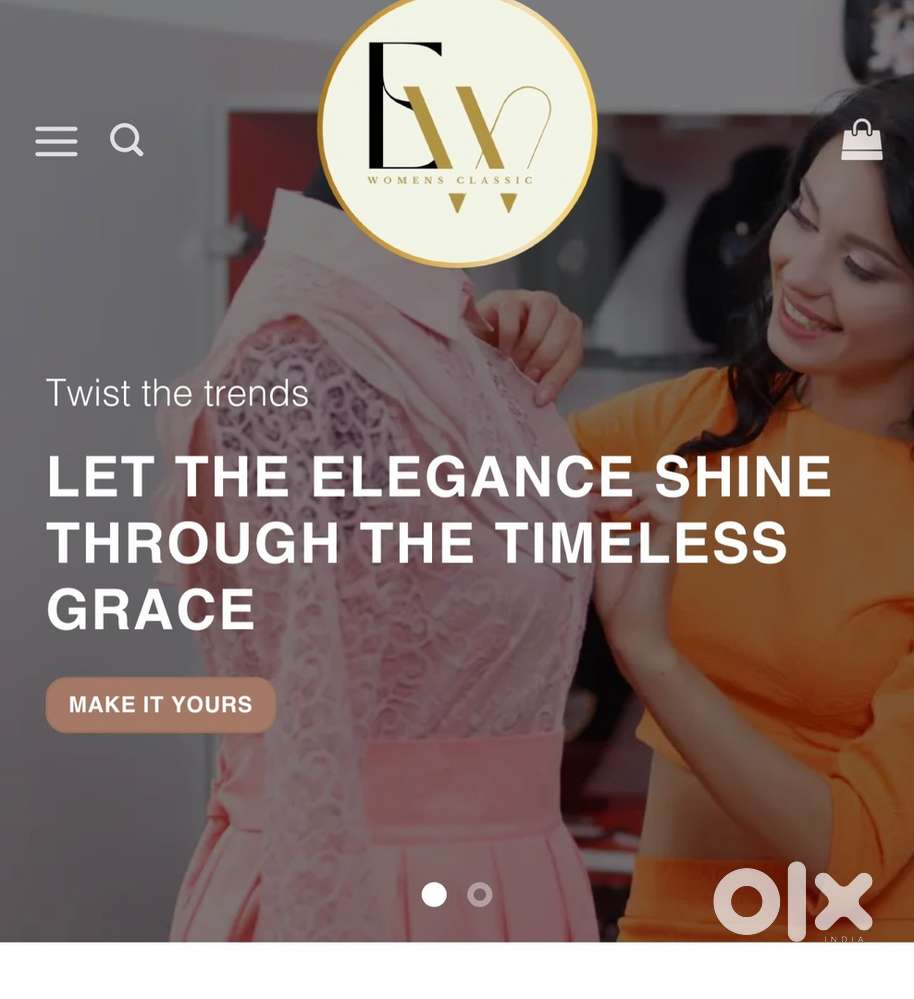914x999 pixels.
Task: Select the first carousel slide dot
Action: [x=434, y=895]
